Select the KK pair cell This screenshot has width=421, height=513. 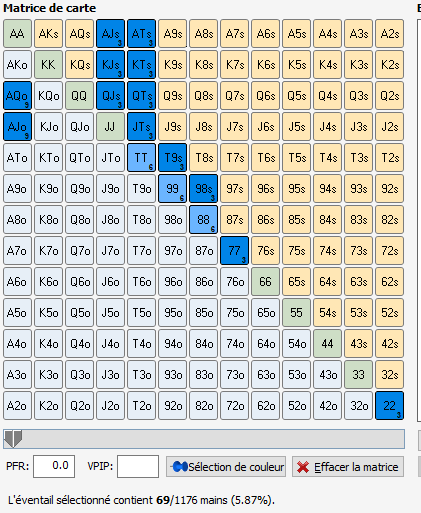[48, 64]
